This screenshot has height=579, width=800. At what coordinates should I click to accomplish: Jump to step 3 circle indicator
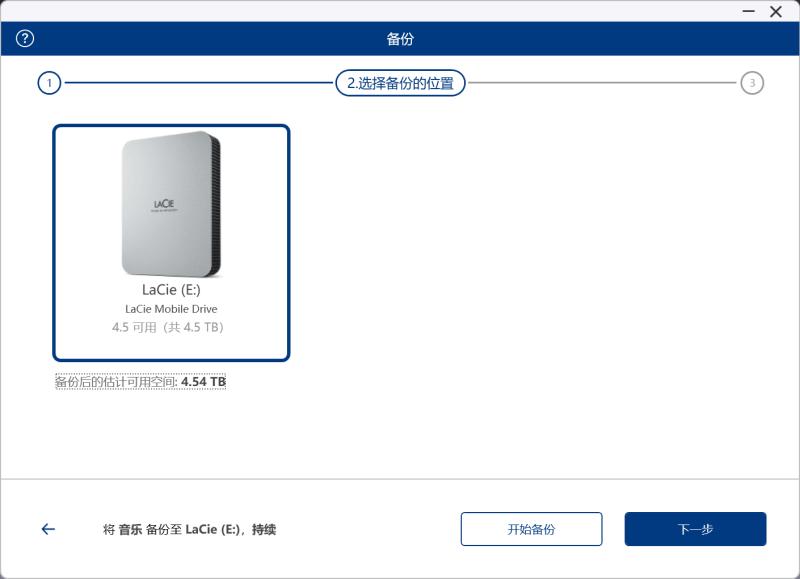(752, 83)
